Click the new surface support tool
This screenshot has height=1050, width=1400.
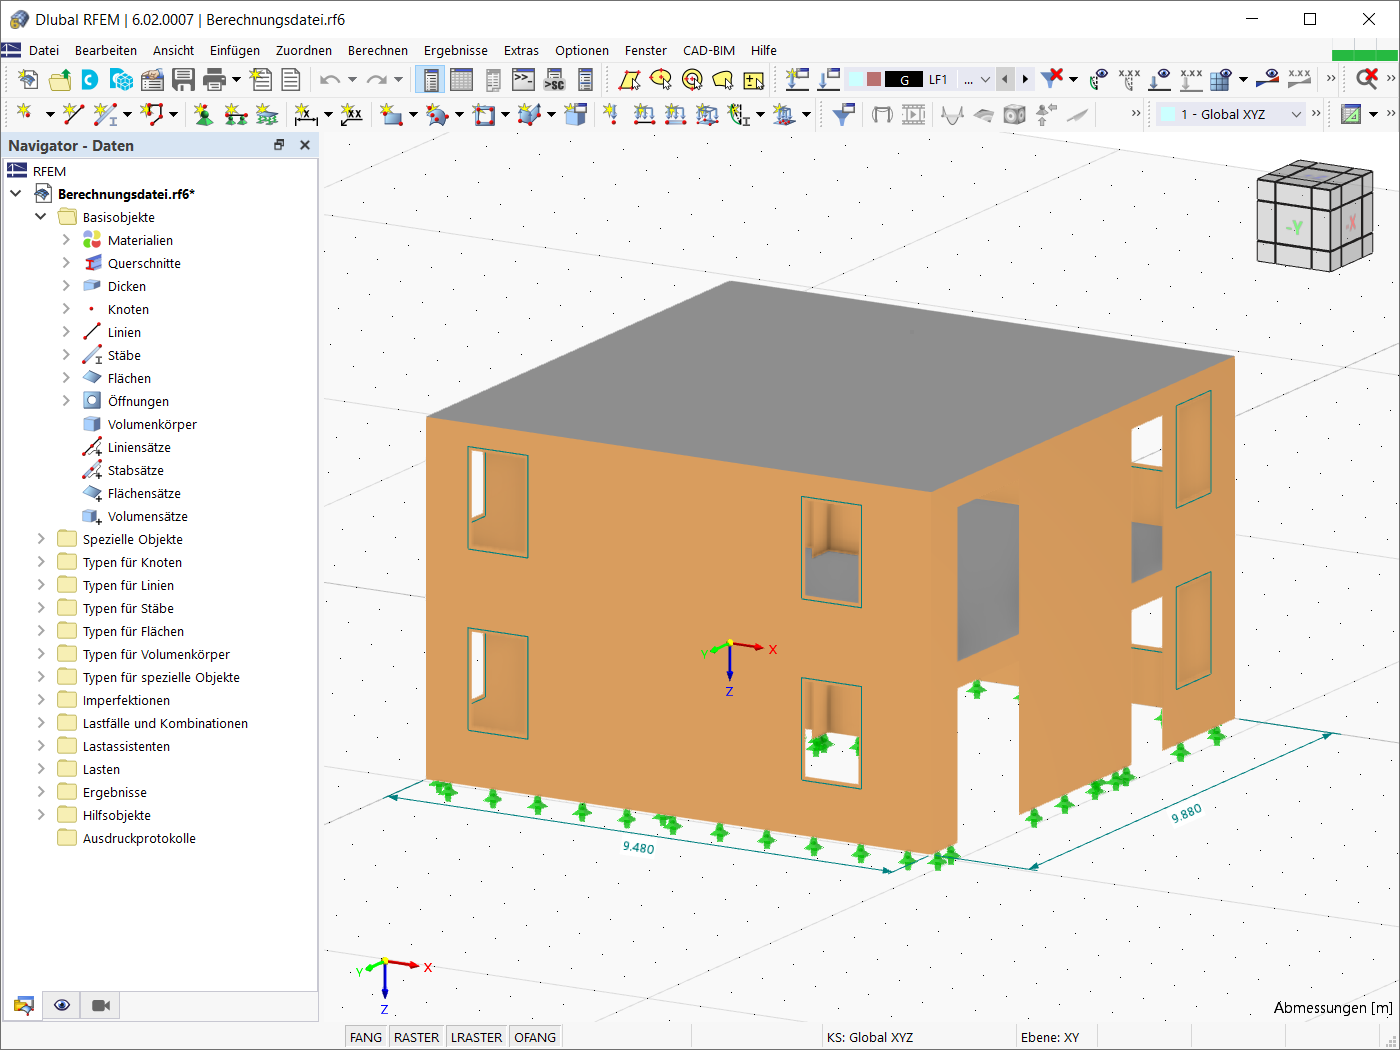click(266, 114)
